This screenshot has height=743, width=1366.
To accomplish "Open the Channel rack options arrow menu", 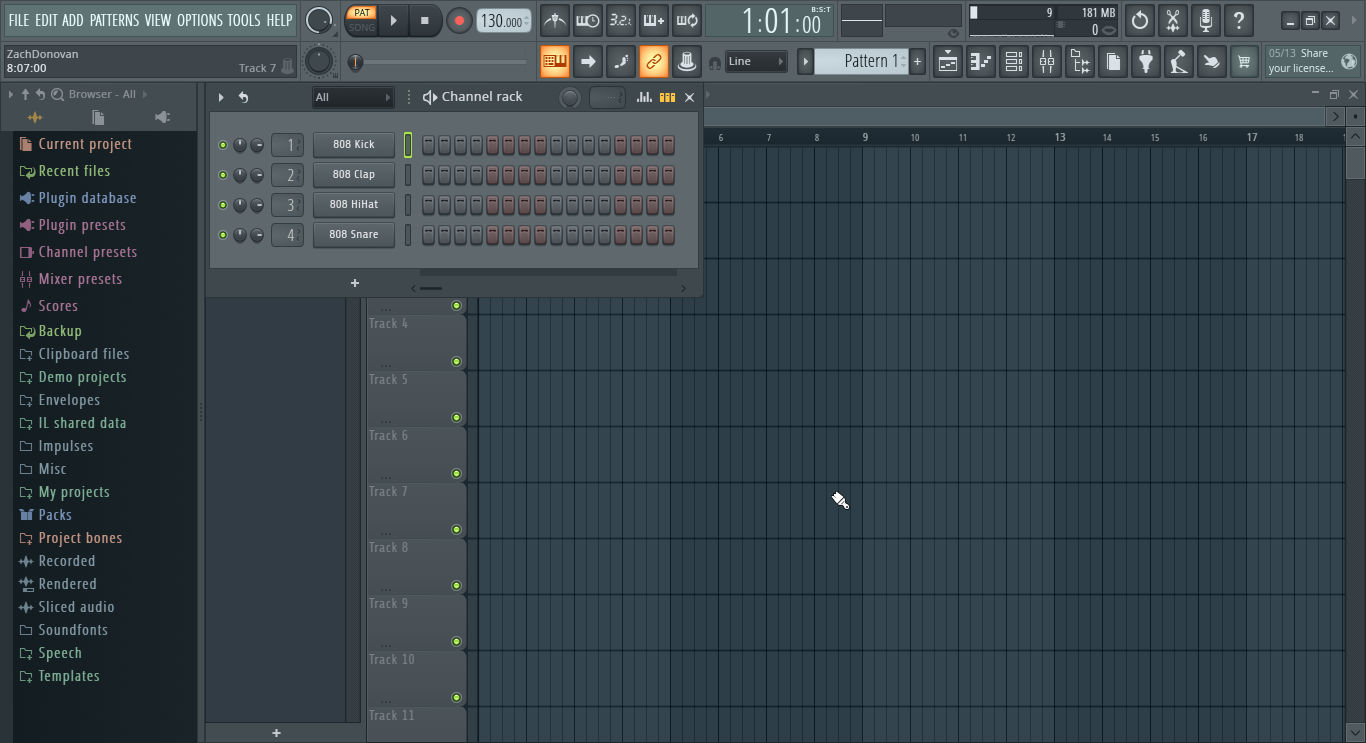I will 221,97.
